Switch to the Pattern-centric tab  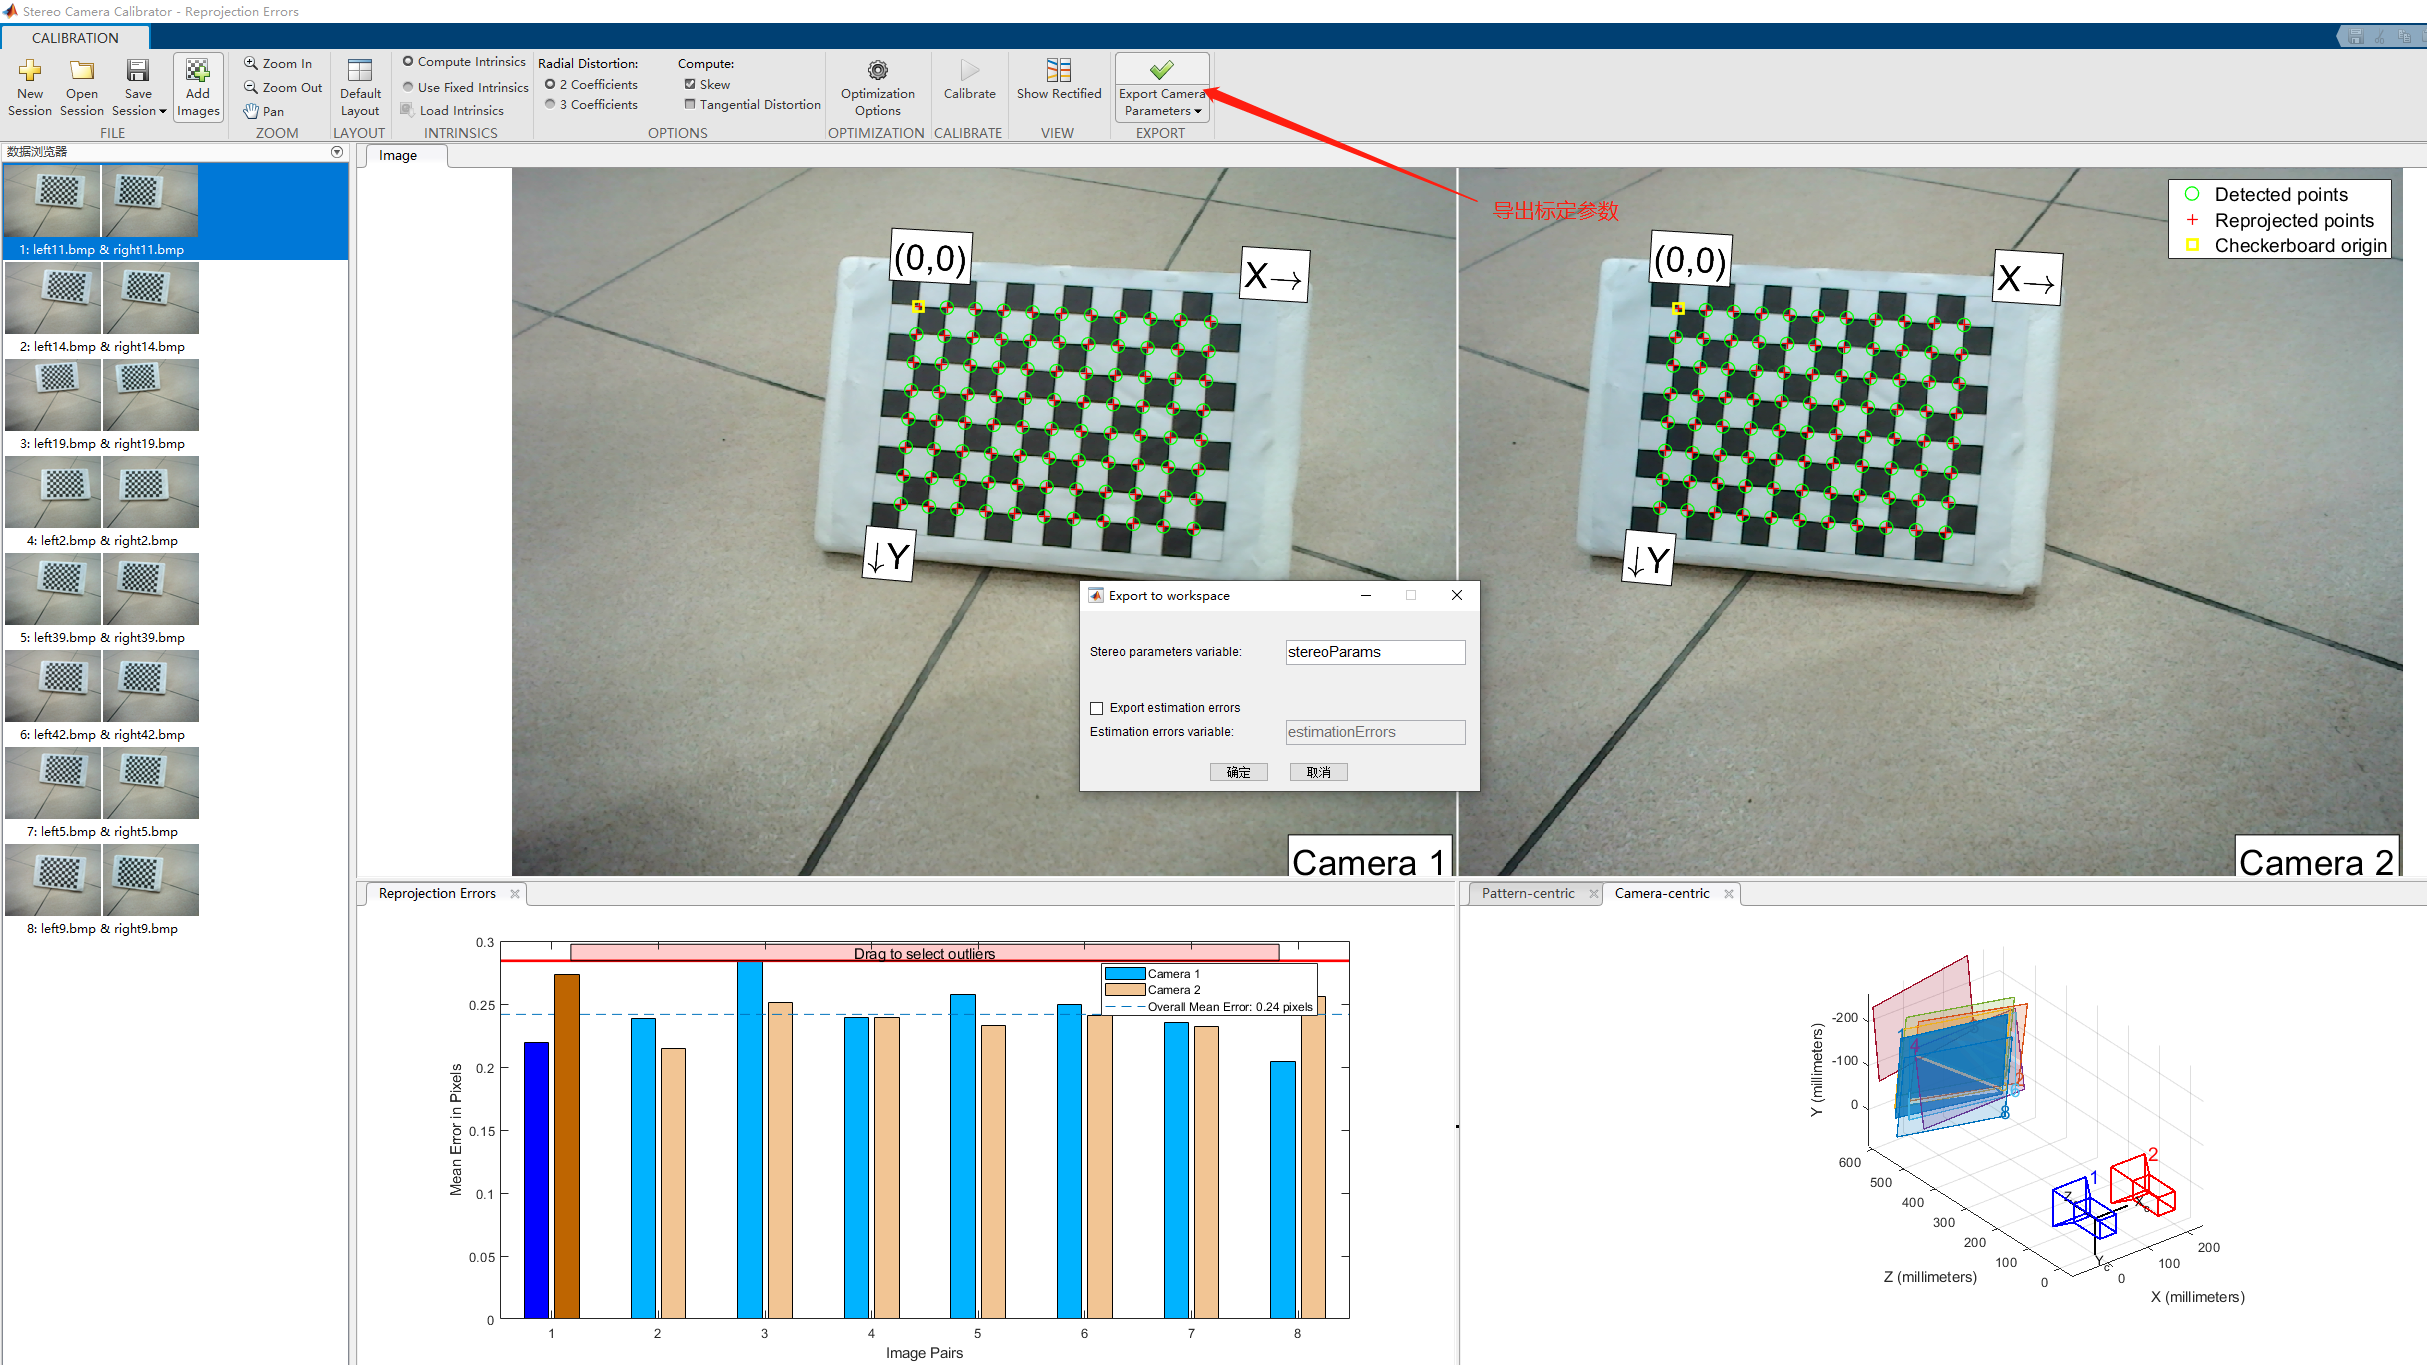(x=1527, y=893)
